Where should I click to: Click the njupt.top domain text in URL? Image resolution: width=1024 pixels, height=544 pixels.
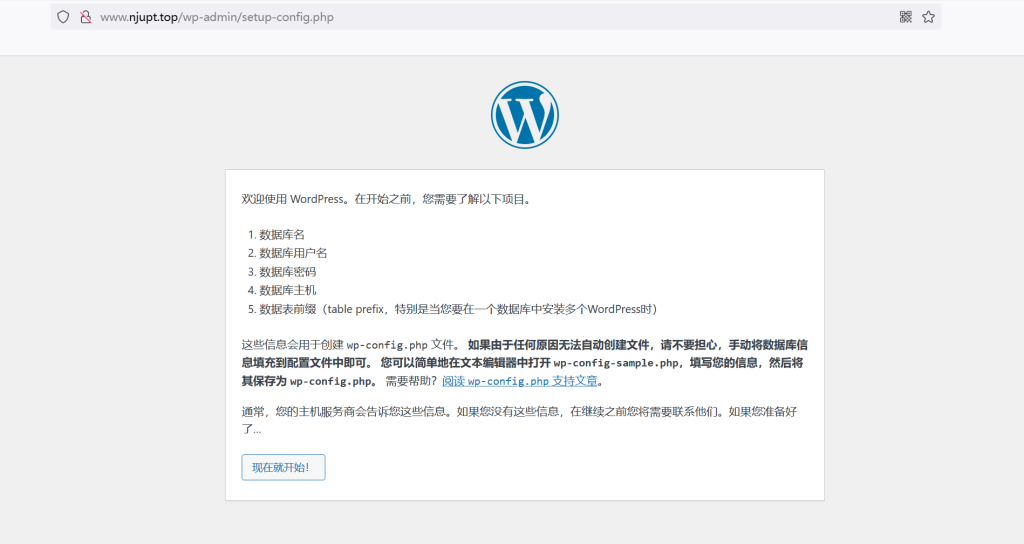[156, 17]
